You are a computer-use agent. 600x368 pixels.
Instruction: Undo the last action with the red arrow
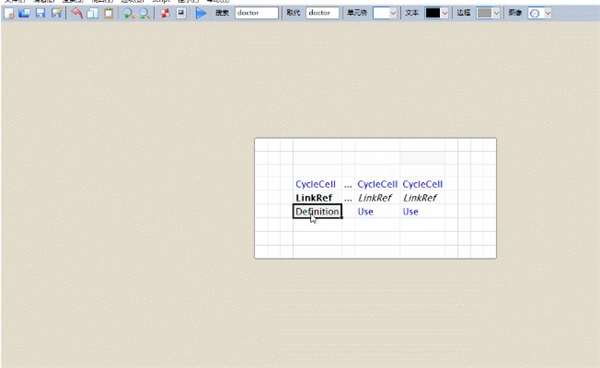click(x=77, y=13)
